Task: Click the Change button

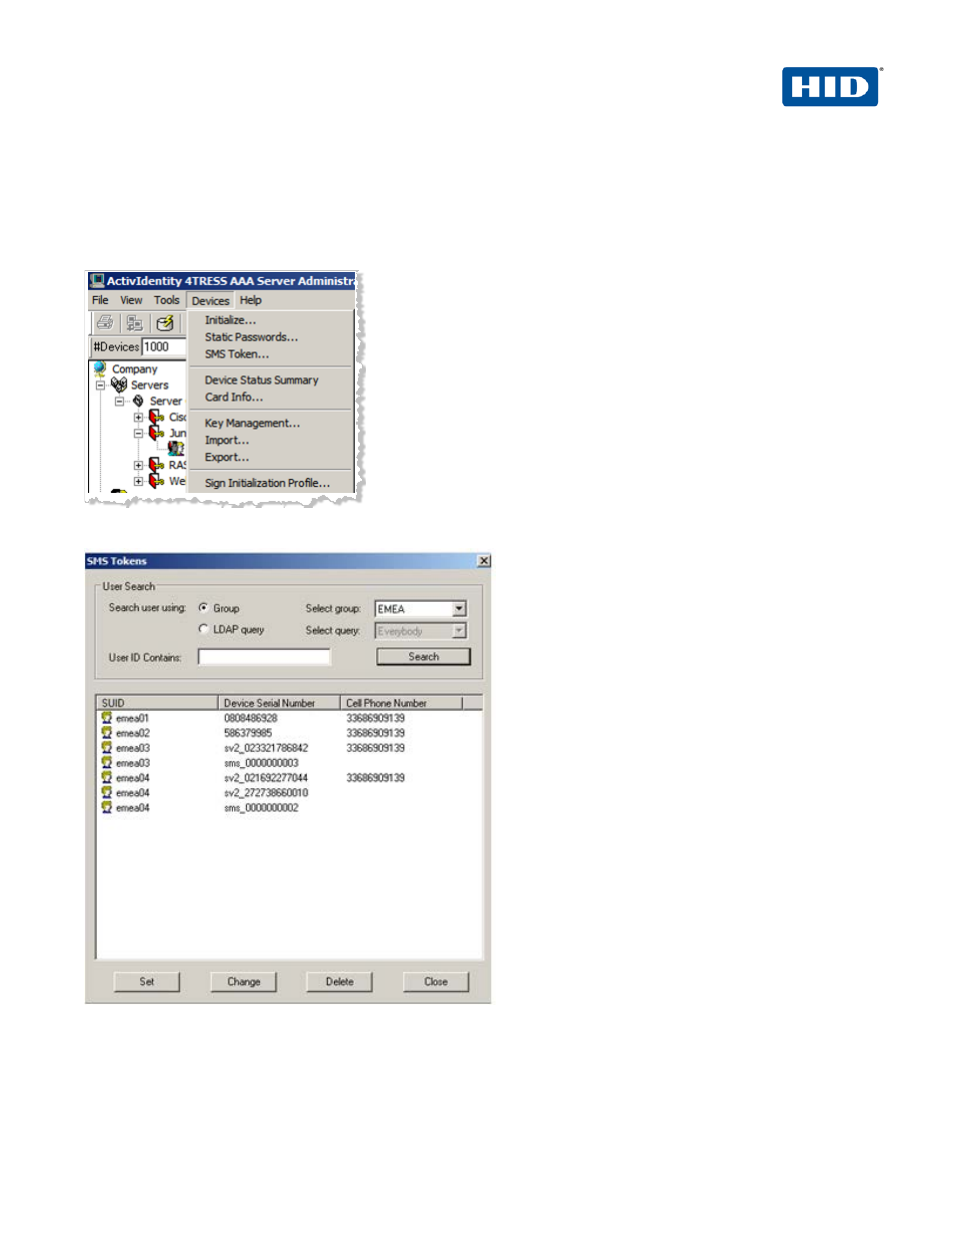Action: (x=243, y=982)
